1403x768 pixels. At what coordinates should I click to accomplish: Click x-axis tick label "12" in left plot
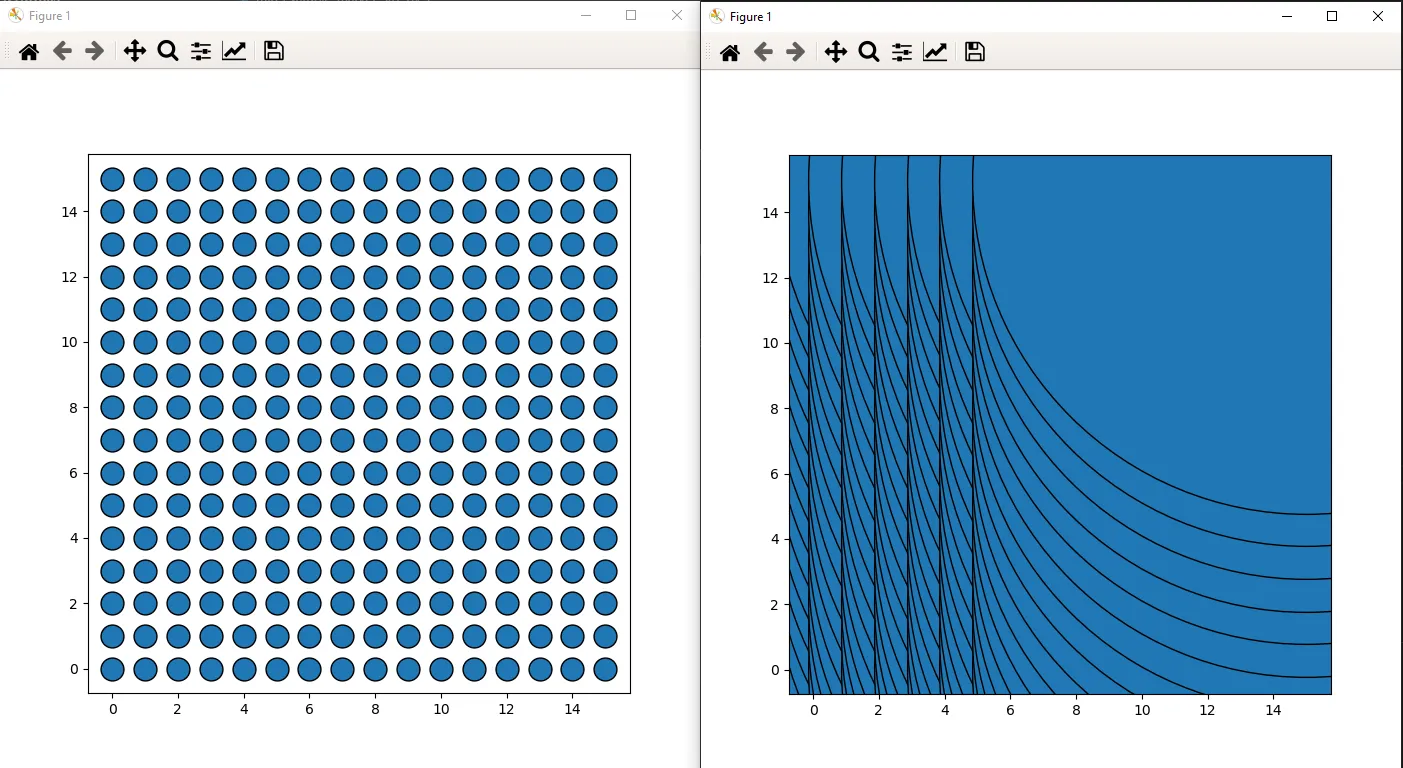point(507,709)
